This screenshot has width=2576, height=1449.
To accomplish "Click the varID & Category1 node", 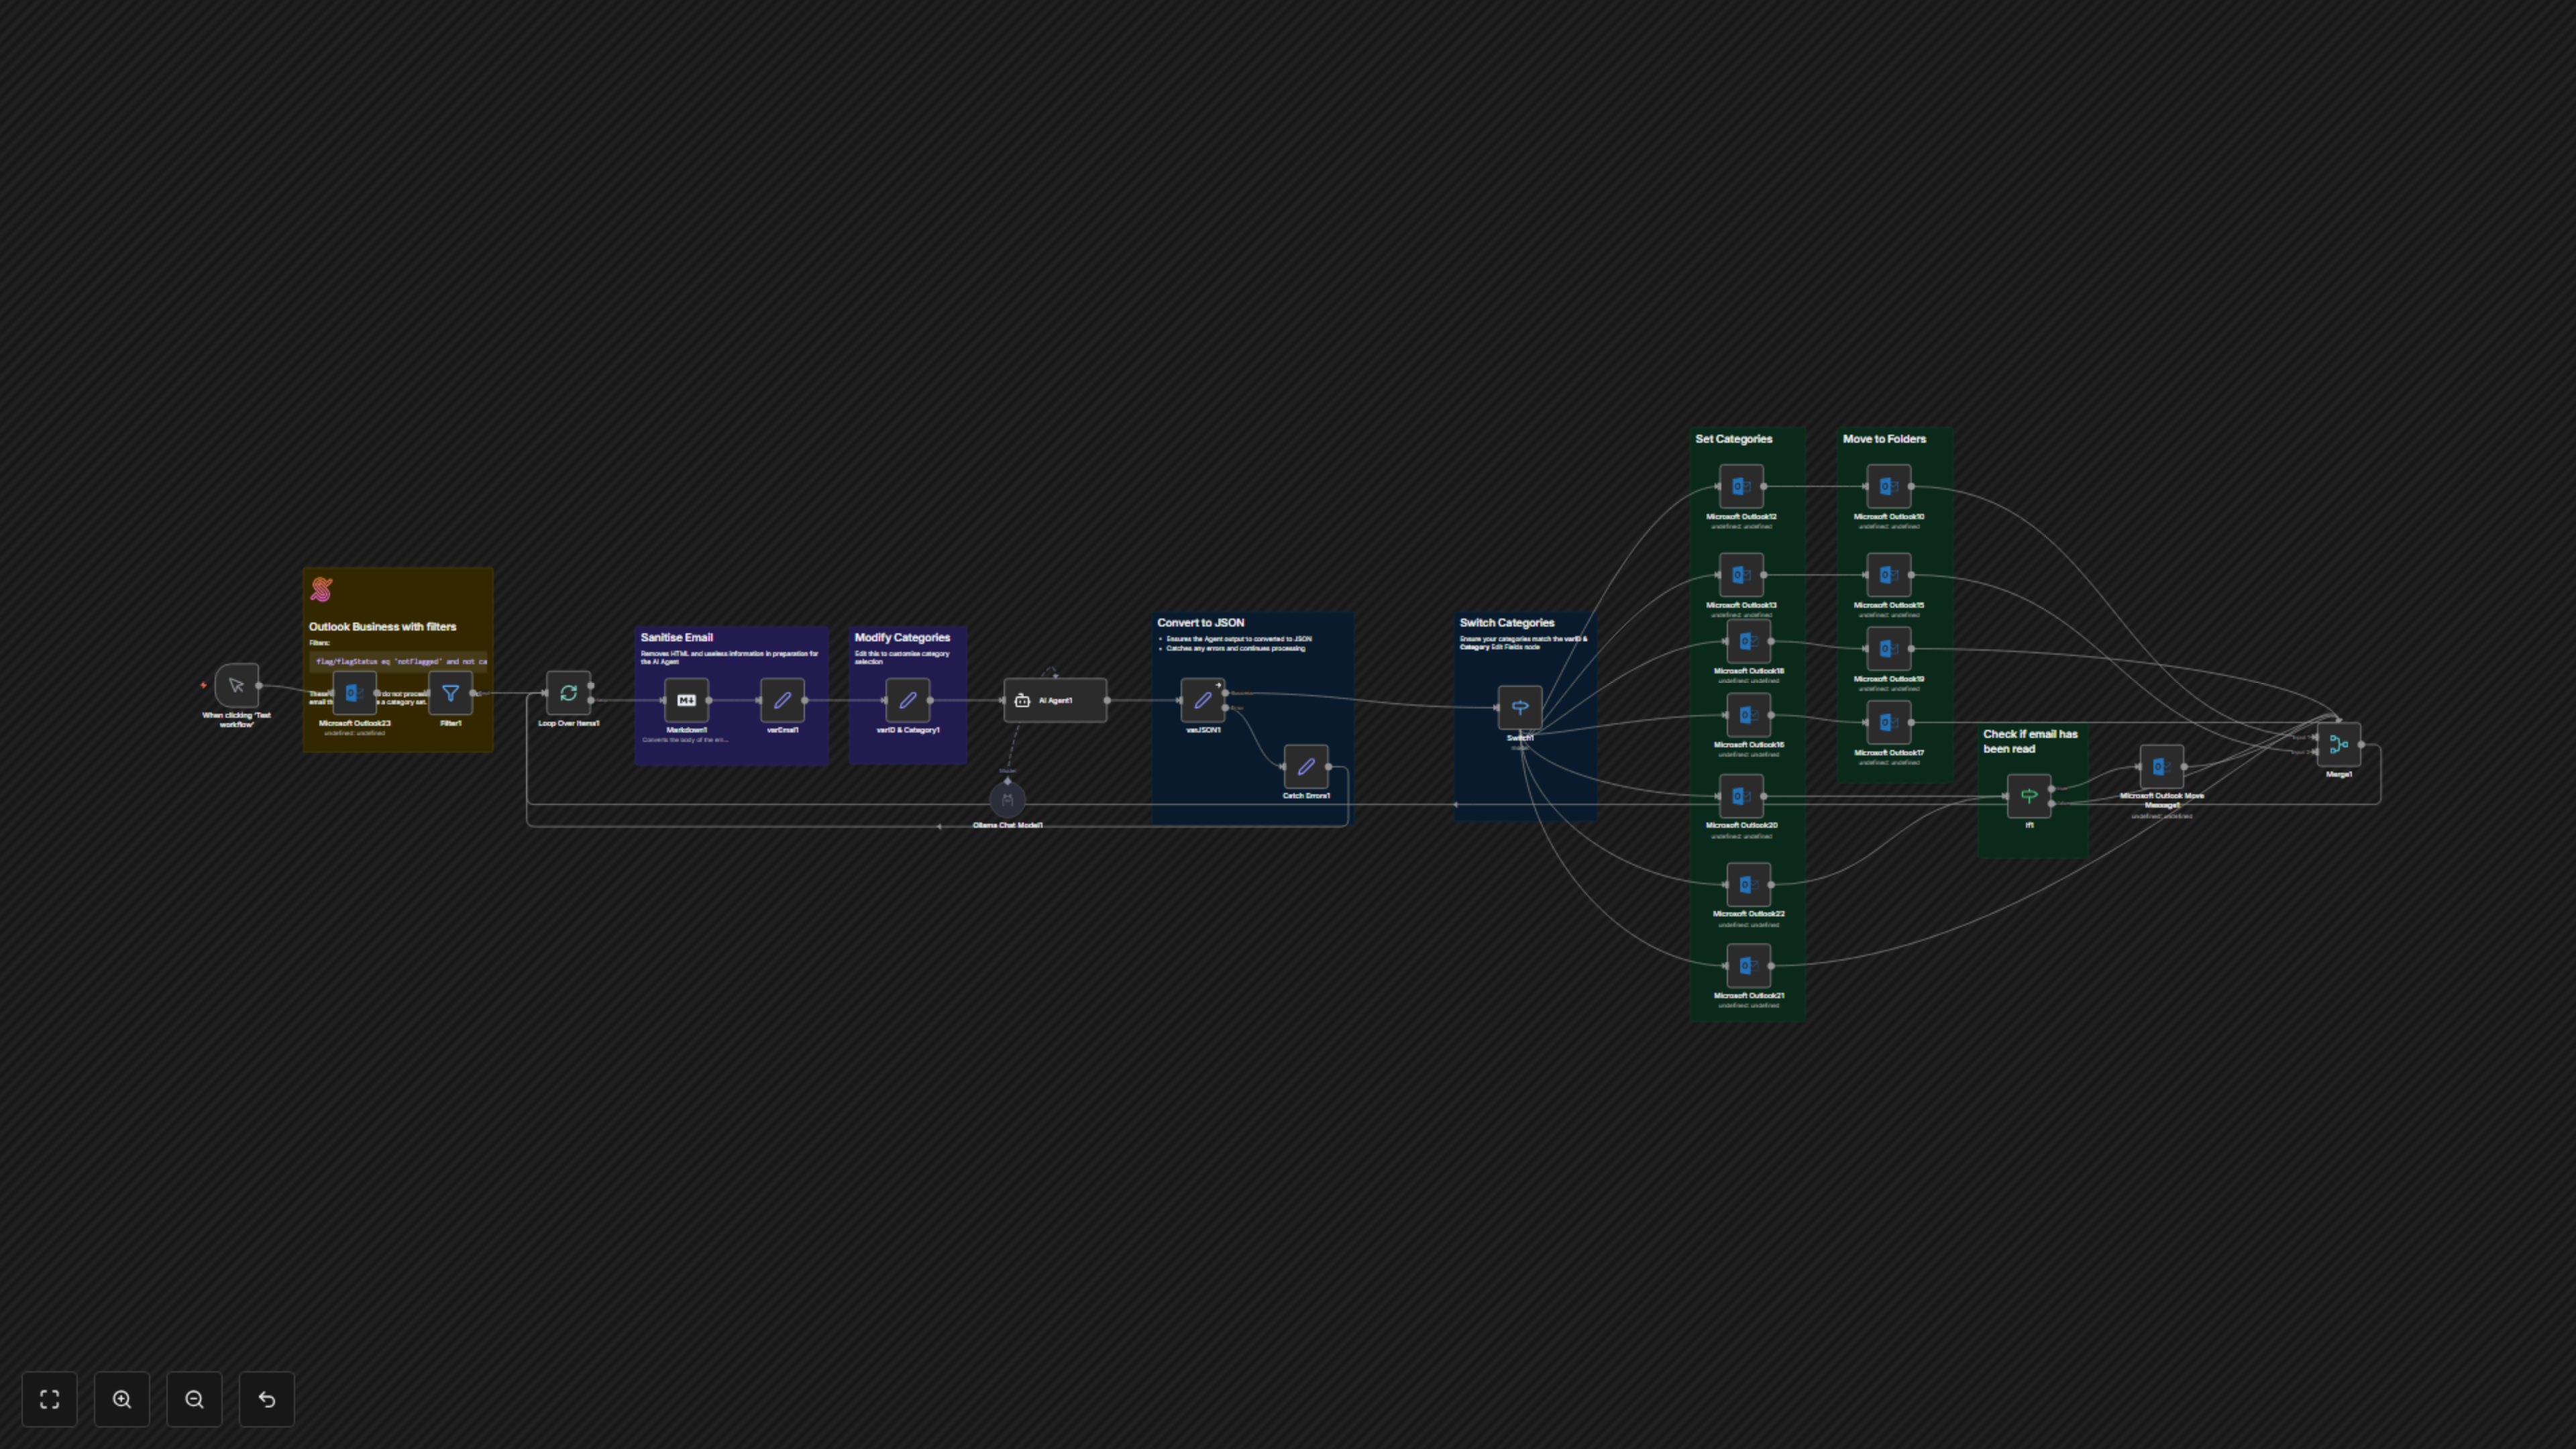I will pyautogui.click(x=907, y=700).
